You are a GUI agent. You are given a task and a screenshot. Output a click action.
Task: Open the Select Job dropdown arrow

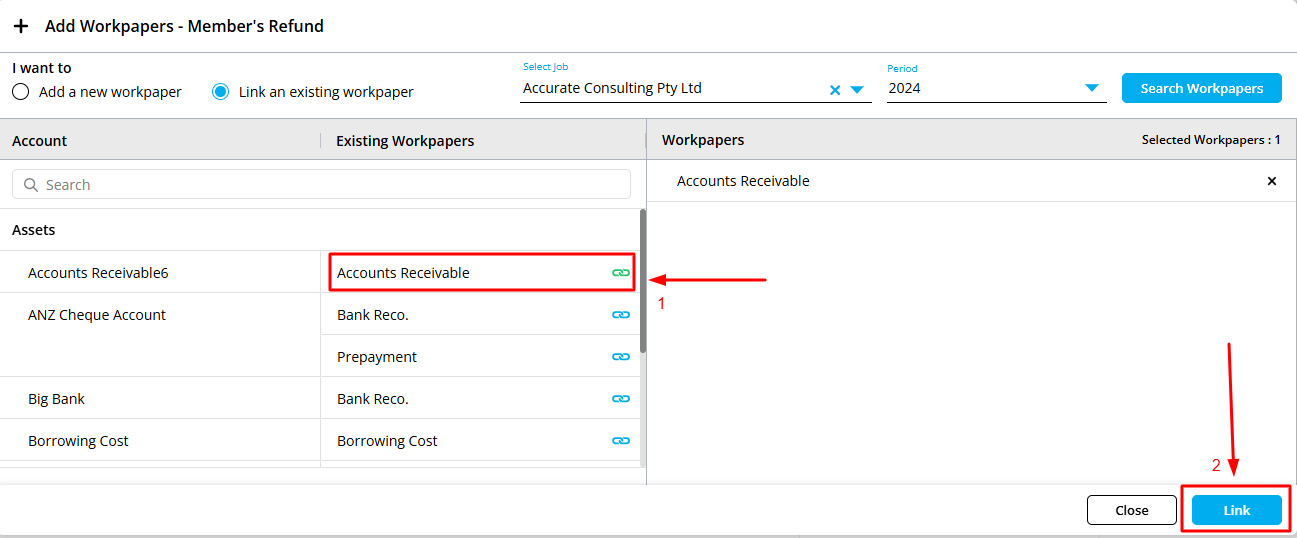pos(857,90)
